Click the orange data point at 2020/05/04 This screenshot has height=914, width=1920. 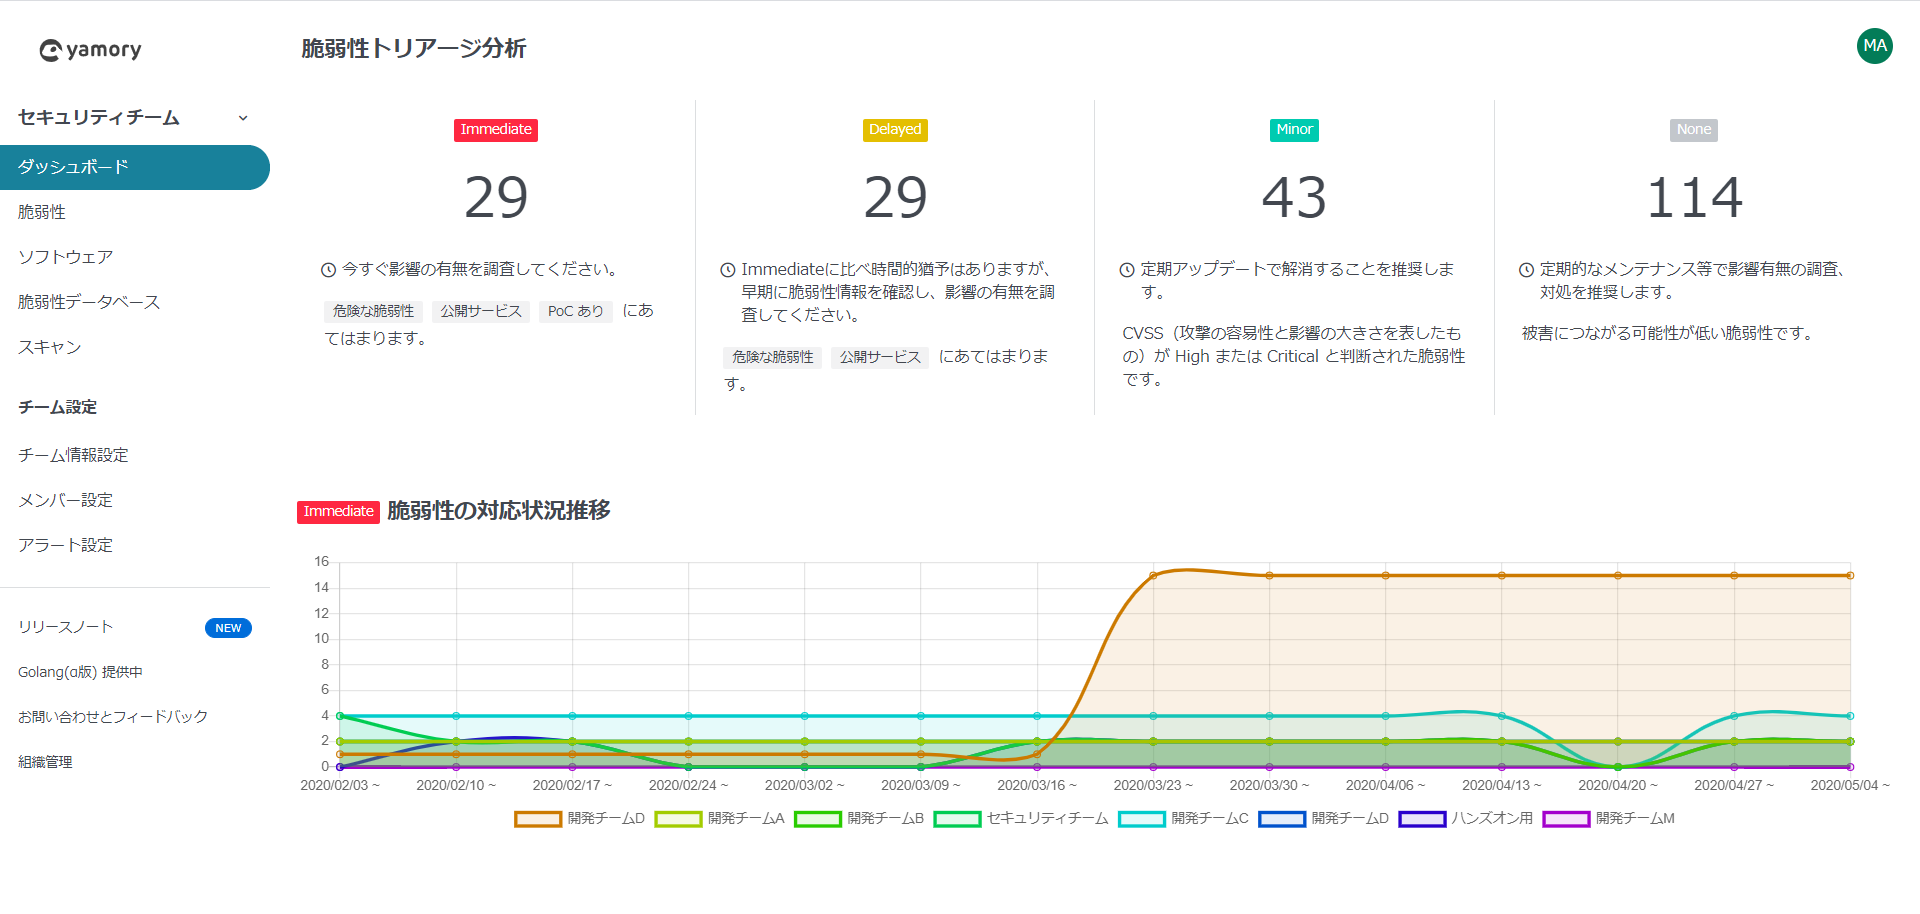pos(1850,576)
